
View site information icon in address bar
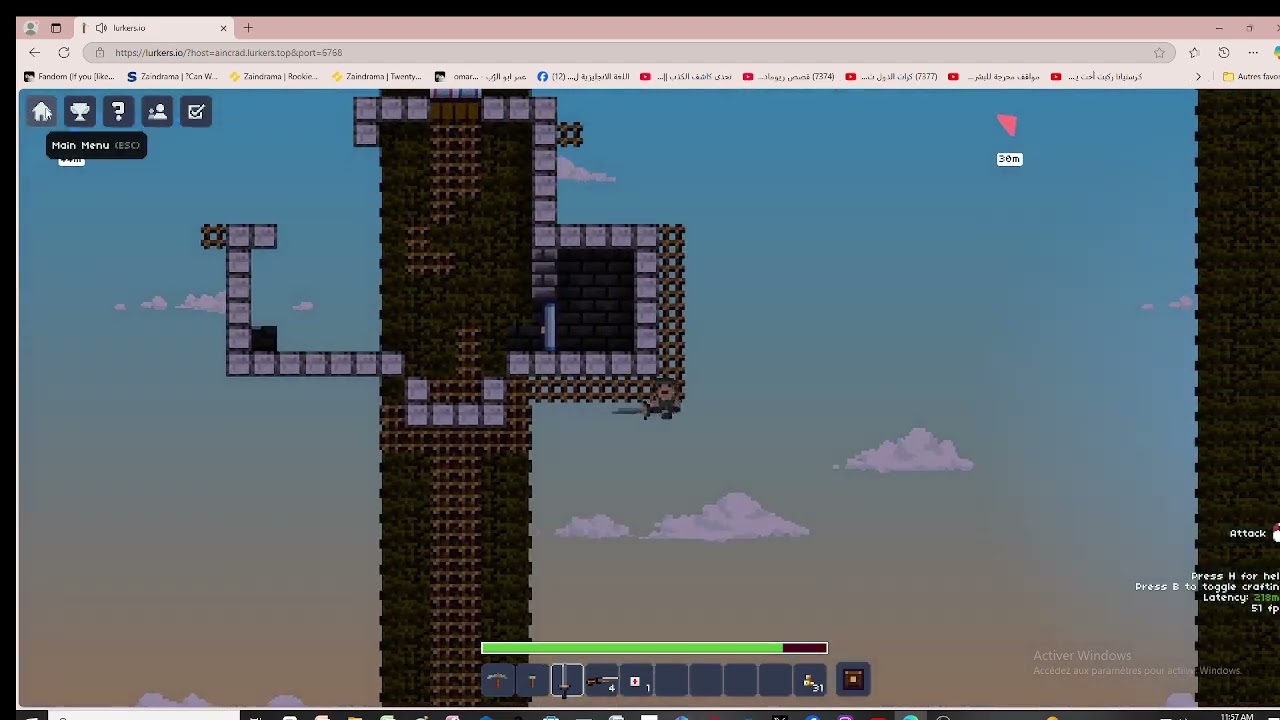pyautogui.click(x=100, y=52)
